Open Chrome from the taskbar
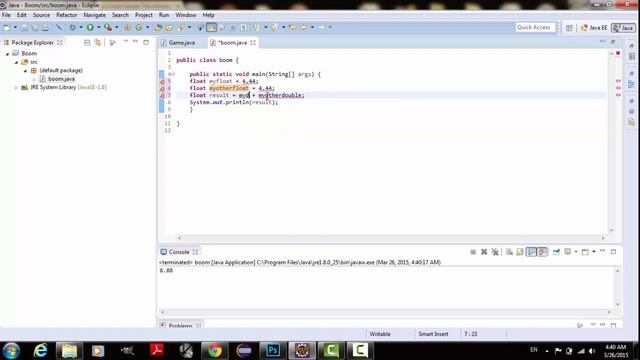640x360 pixels. [215, 351]
